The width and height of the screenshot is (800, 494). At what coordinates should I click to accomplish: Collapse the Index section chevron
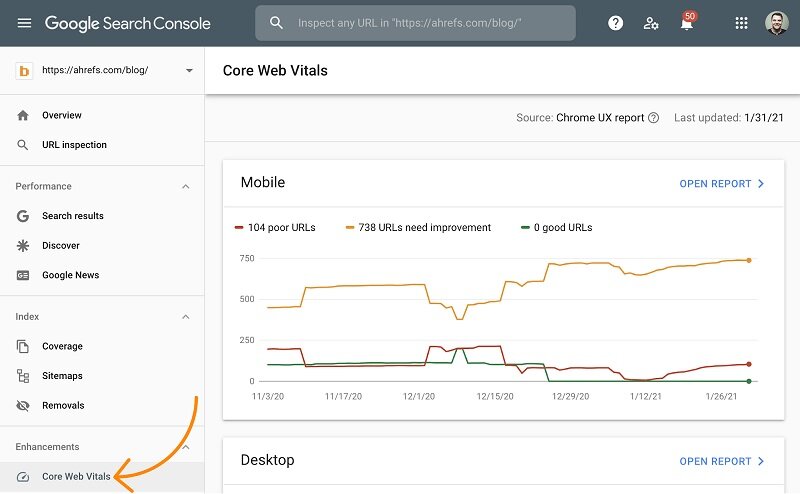[186, 317]
